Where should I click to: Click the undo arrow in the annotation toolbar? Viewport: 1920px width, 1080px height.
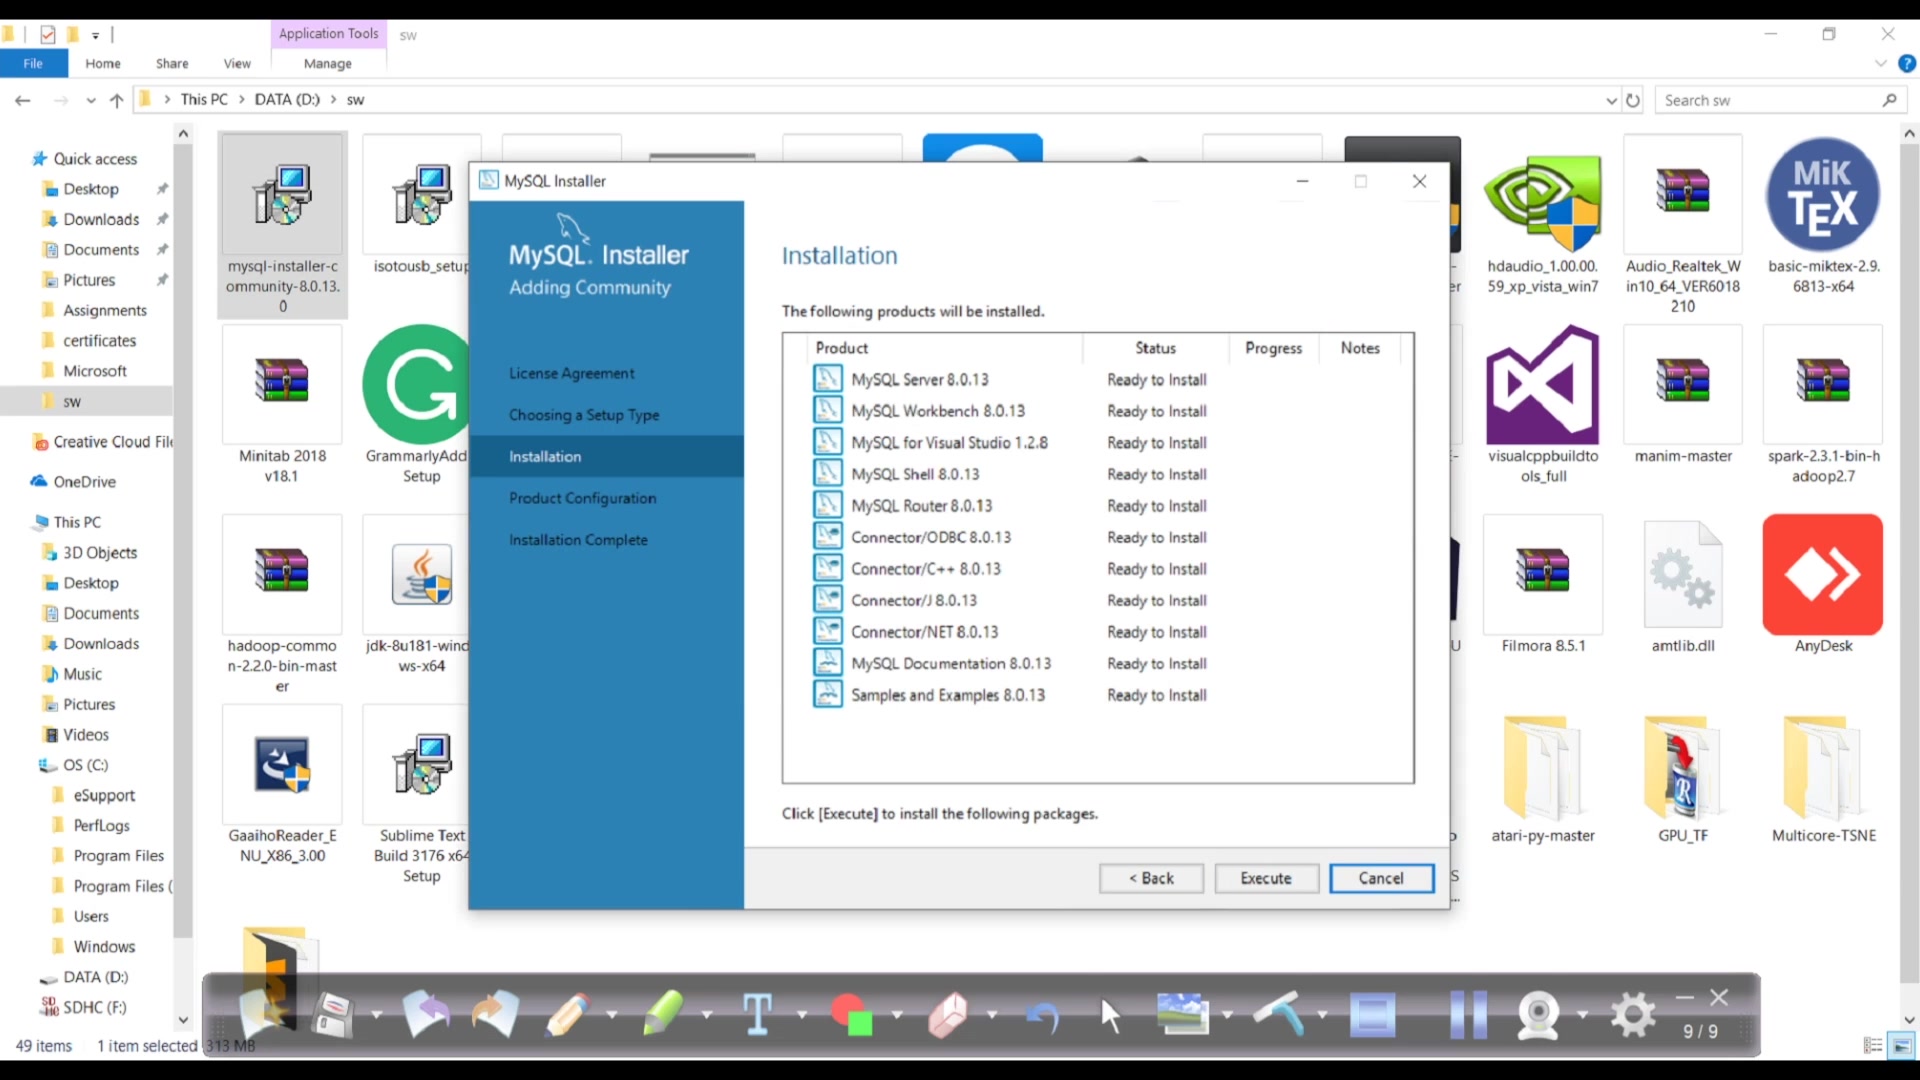(x=1044, y=1015)
